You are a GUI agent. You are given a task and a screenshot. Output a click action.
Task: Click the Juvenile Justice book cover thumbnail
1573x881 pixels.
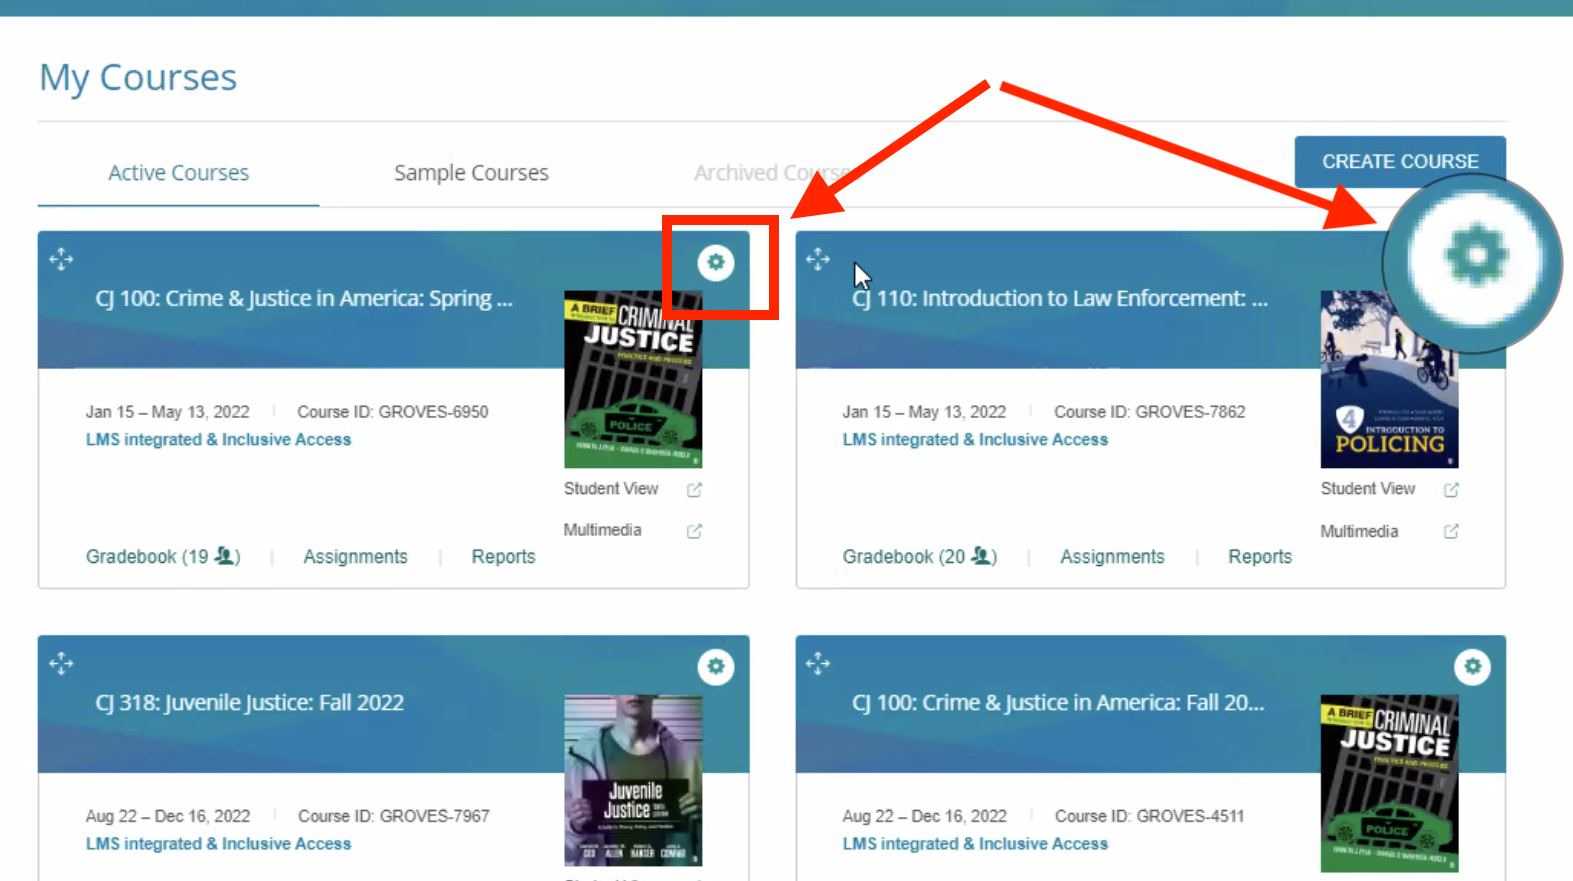pyautogui.click(x=633, y=780)
